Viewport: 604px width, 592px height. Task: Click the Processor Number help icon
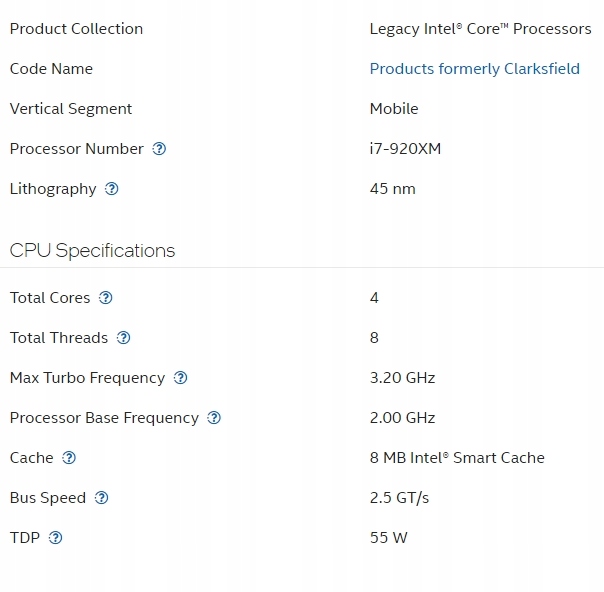tap(159, 149)
